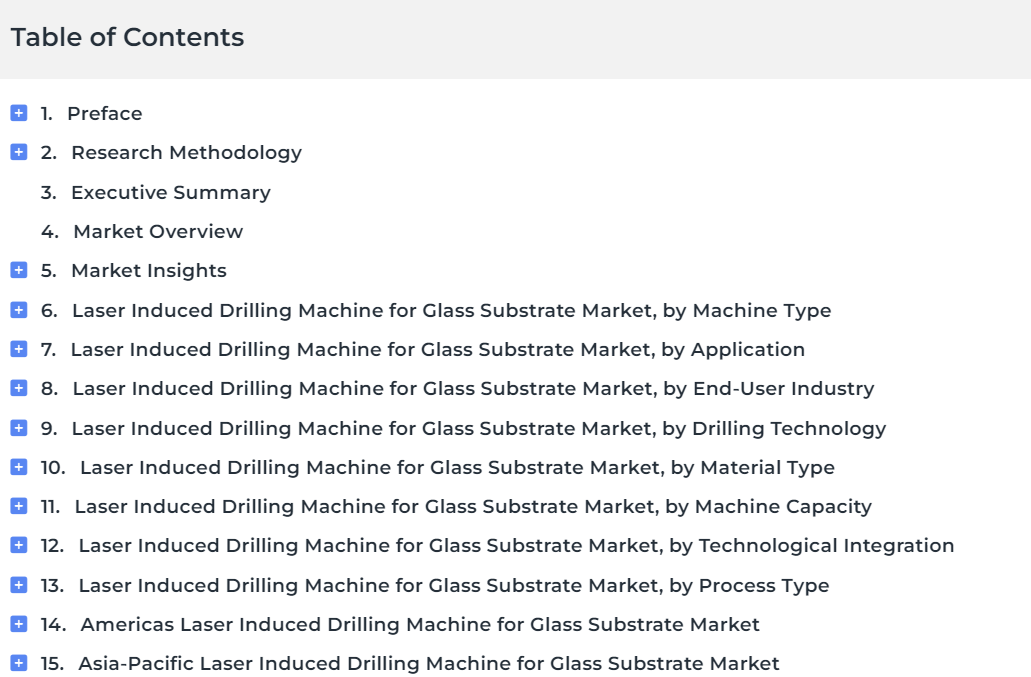The image size is (1031, 677).
Task: Expand section 14 Americas market plus icon
Action: point(19,624)
